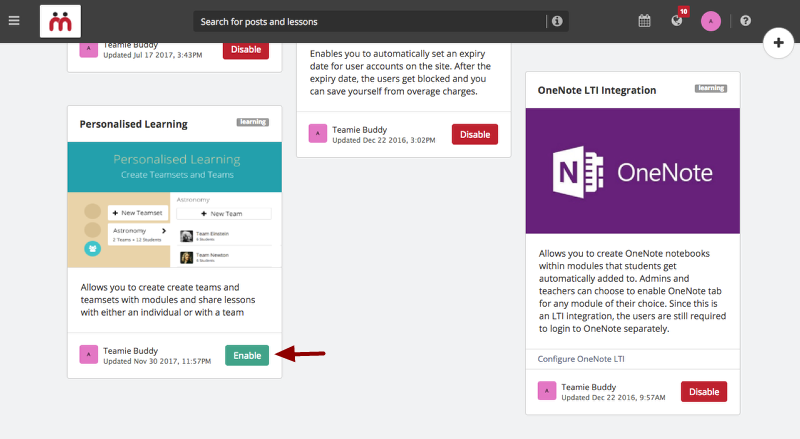The height and width of the screenshot is (439, 800).
Task: Click Teamie Buddy avatar on OneNote card
Action: coord(547,391)
